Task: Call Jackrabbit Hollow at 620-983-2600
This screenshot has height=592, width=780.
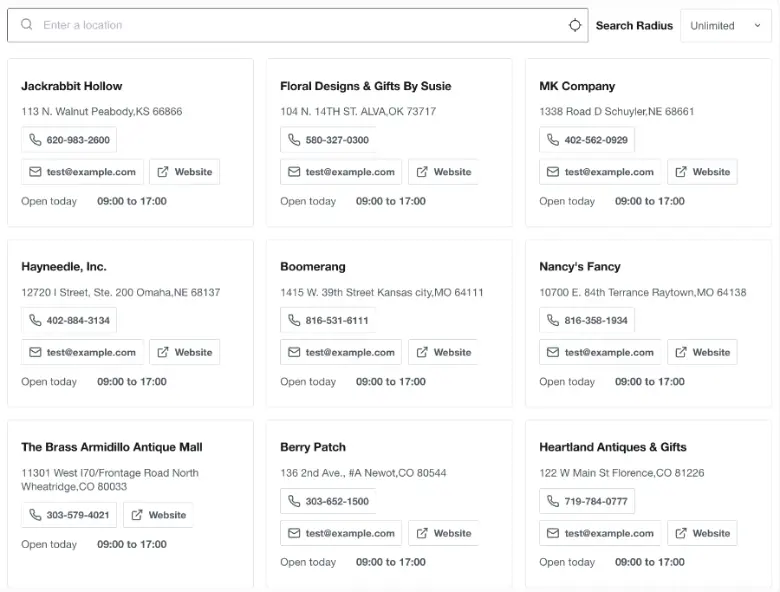Action: pos(69,140)
